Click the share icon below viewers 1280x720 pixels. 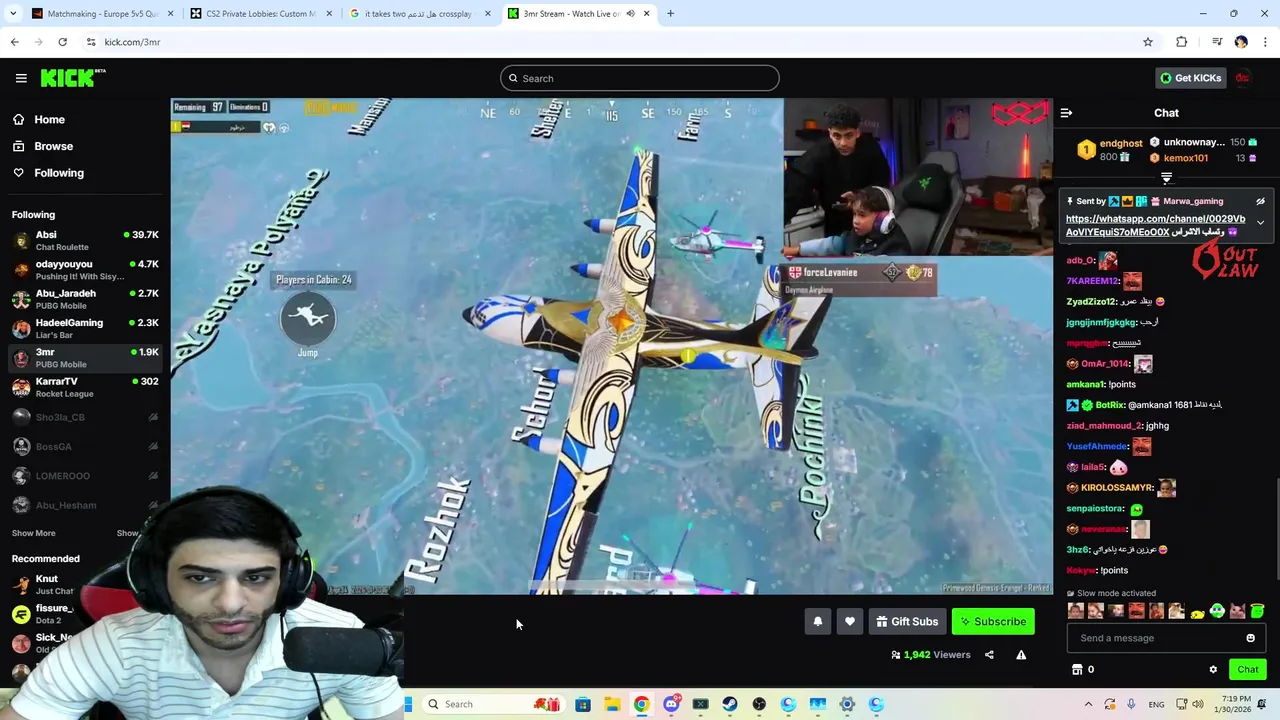tap(989, 655)
